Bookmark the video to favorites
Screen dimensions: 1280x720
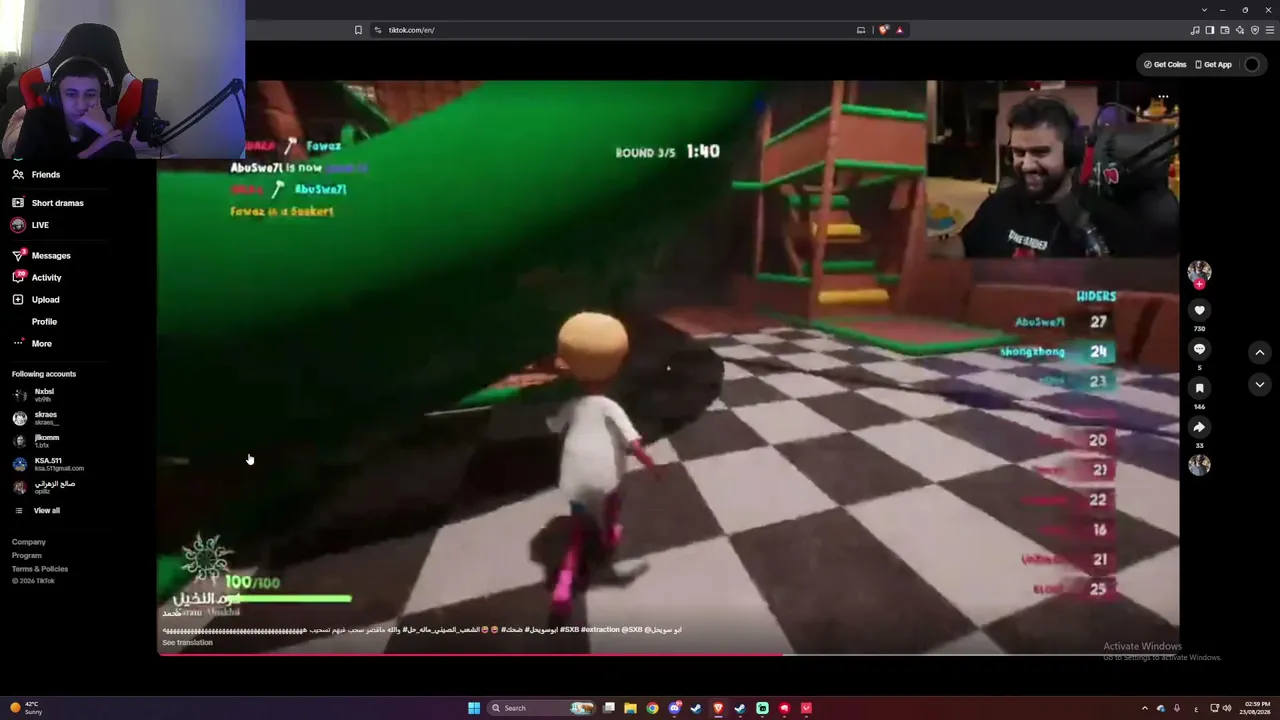click(x=1199, y=388)
